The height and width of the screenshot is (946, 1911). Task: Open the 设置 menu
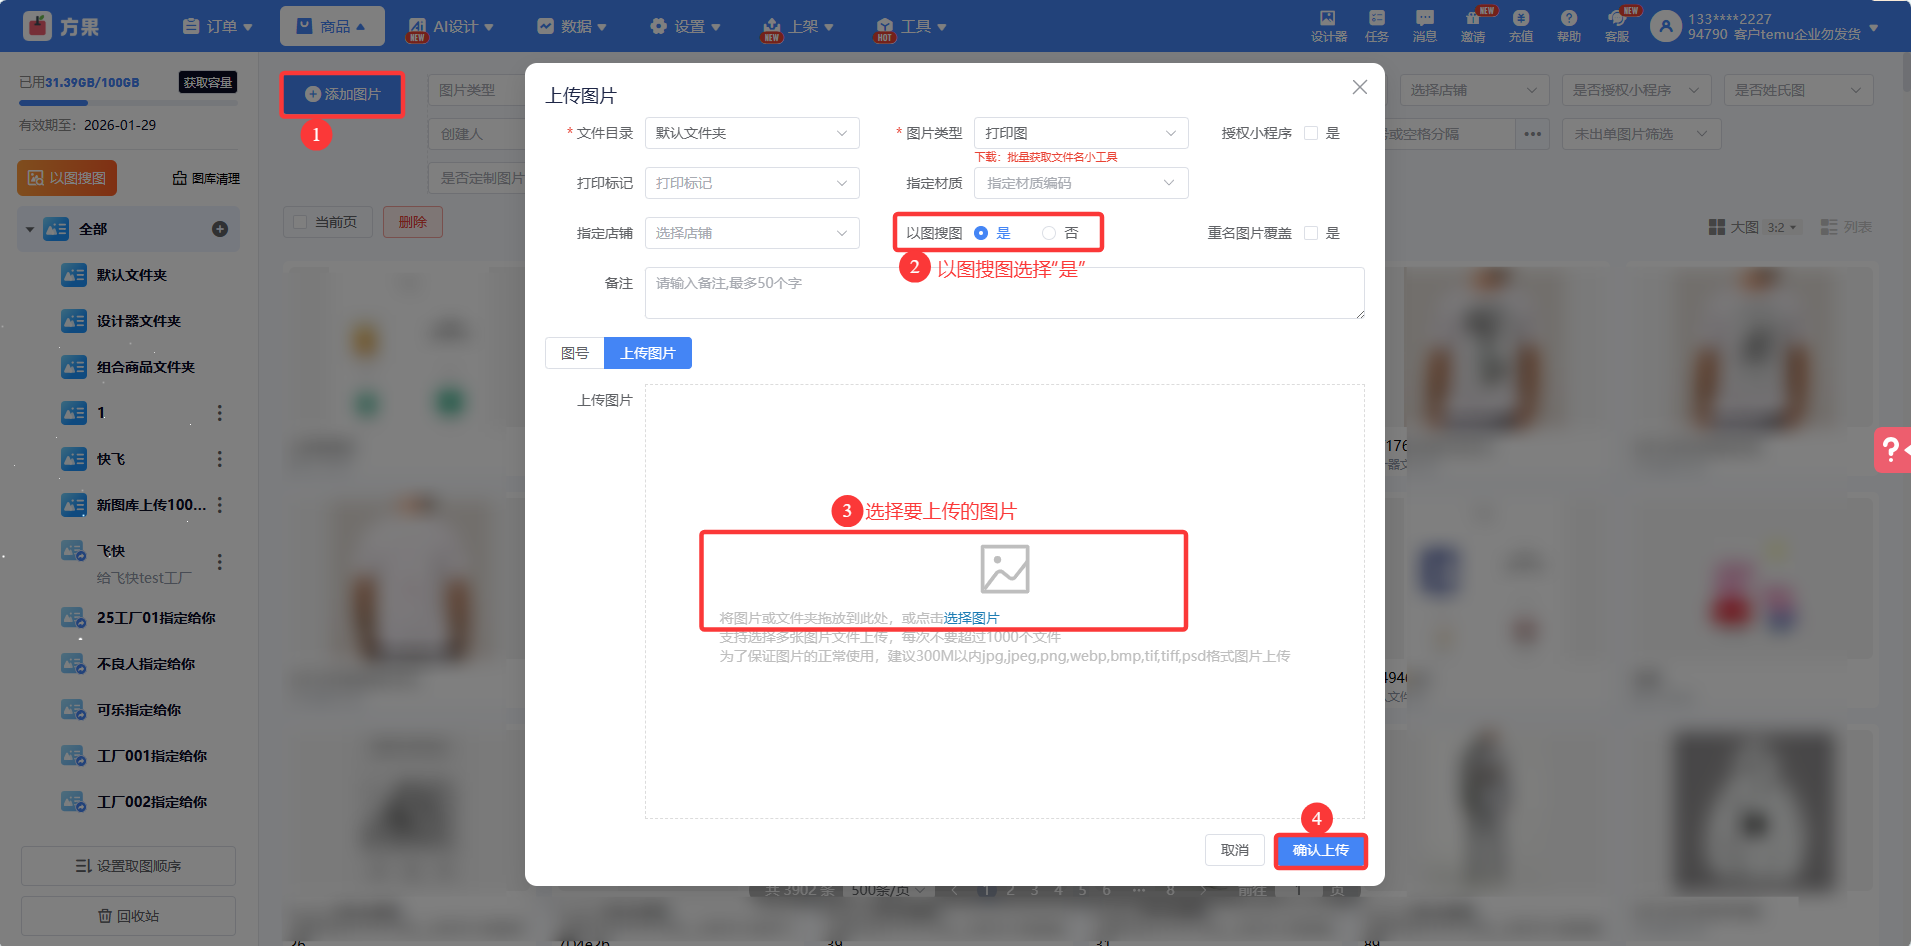point(685,26)
